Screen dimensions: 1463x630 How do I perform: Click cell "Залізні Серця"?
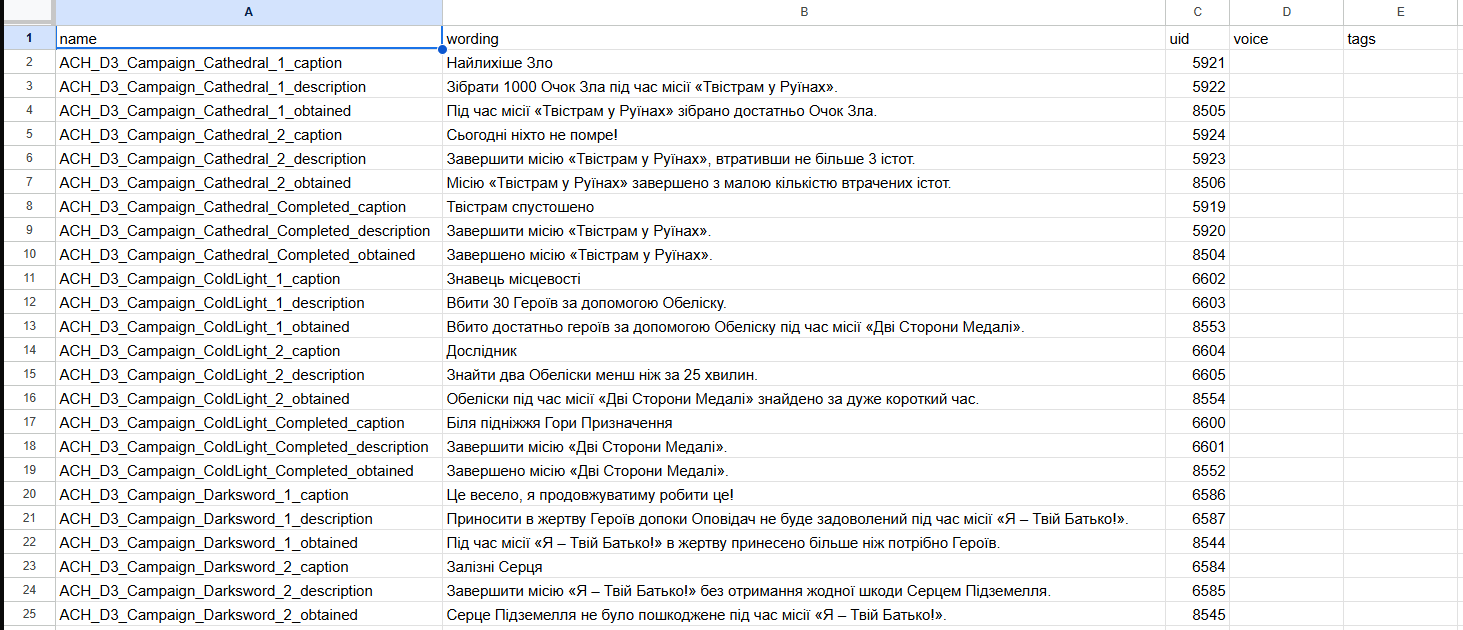tap(803, 567)
